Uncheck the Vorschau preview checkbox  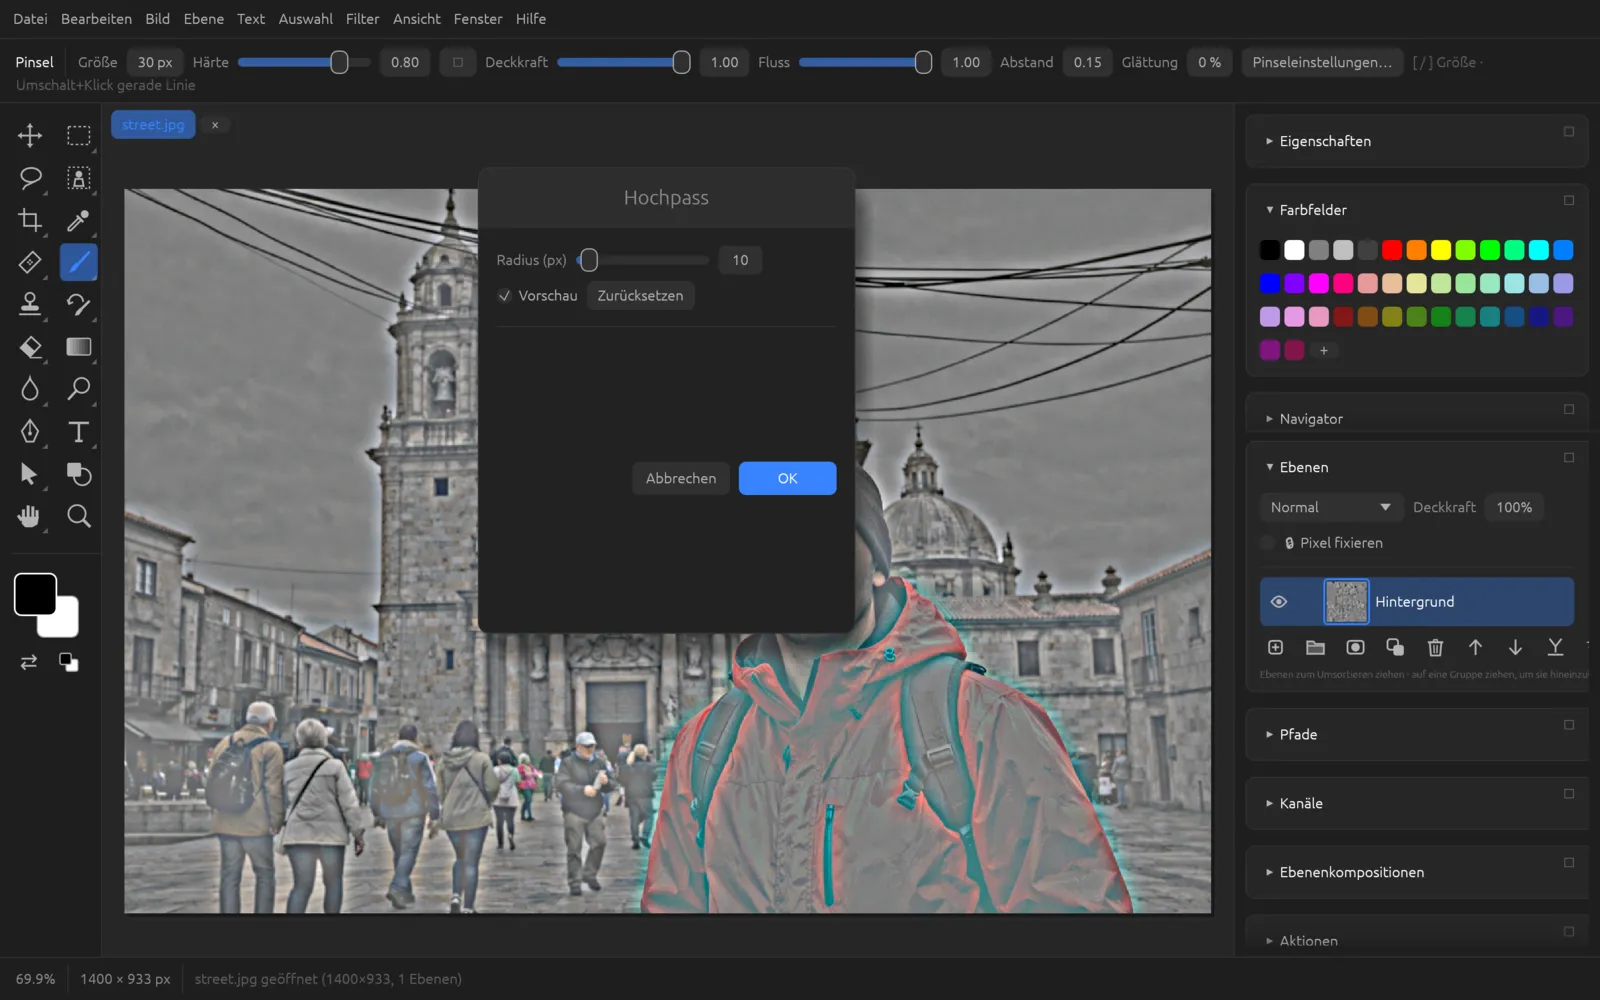505,296
